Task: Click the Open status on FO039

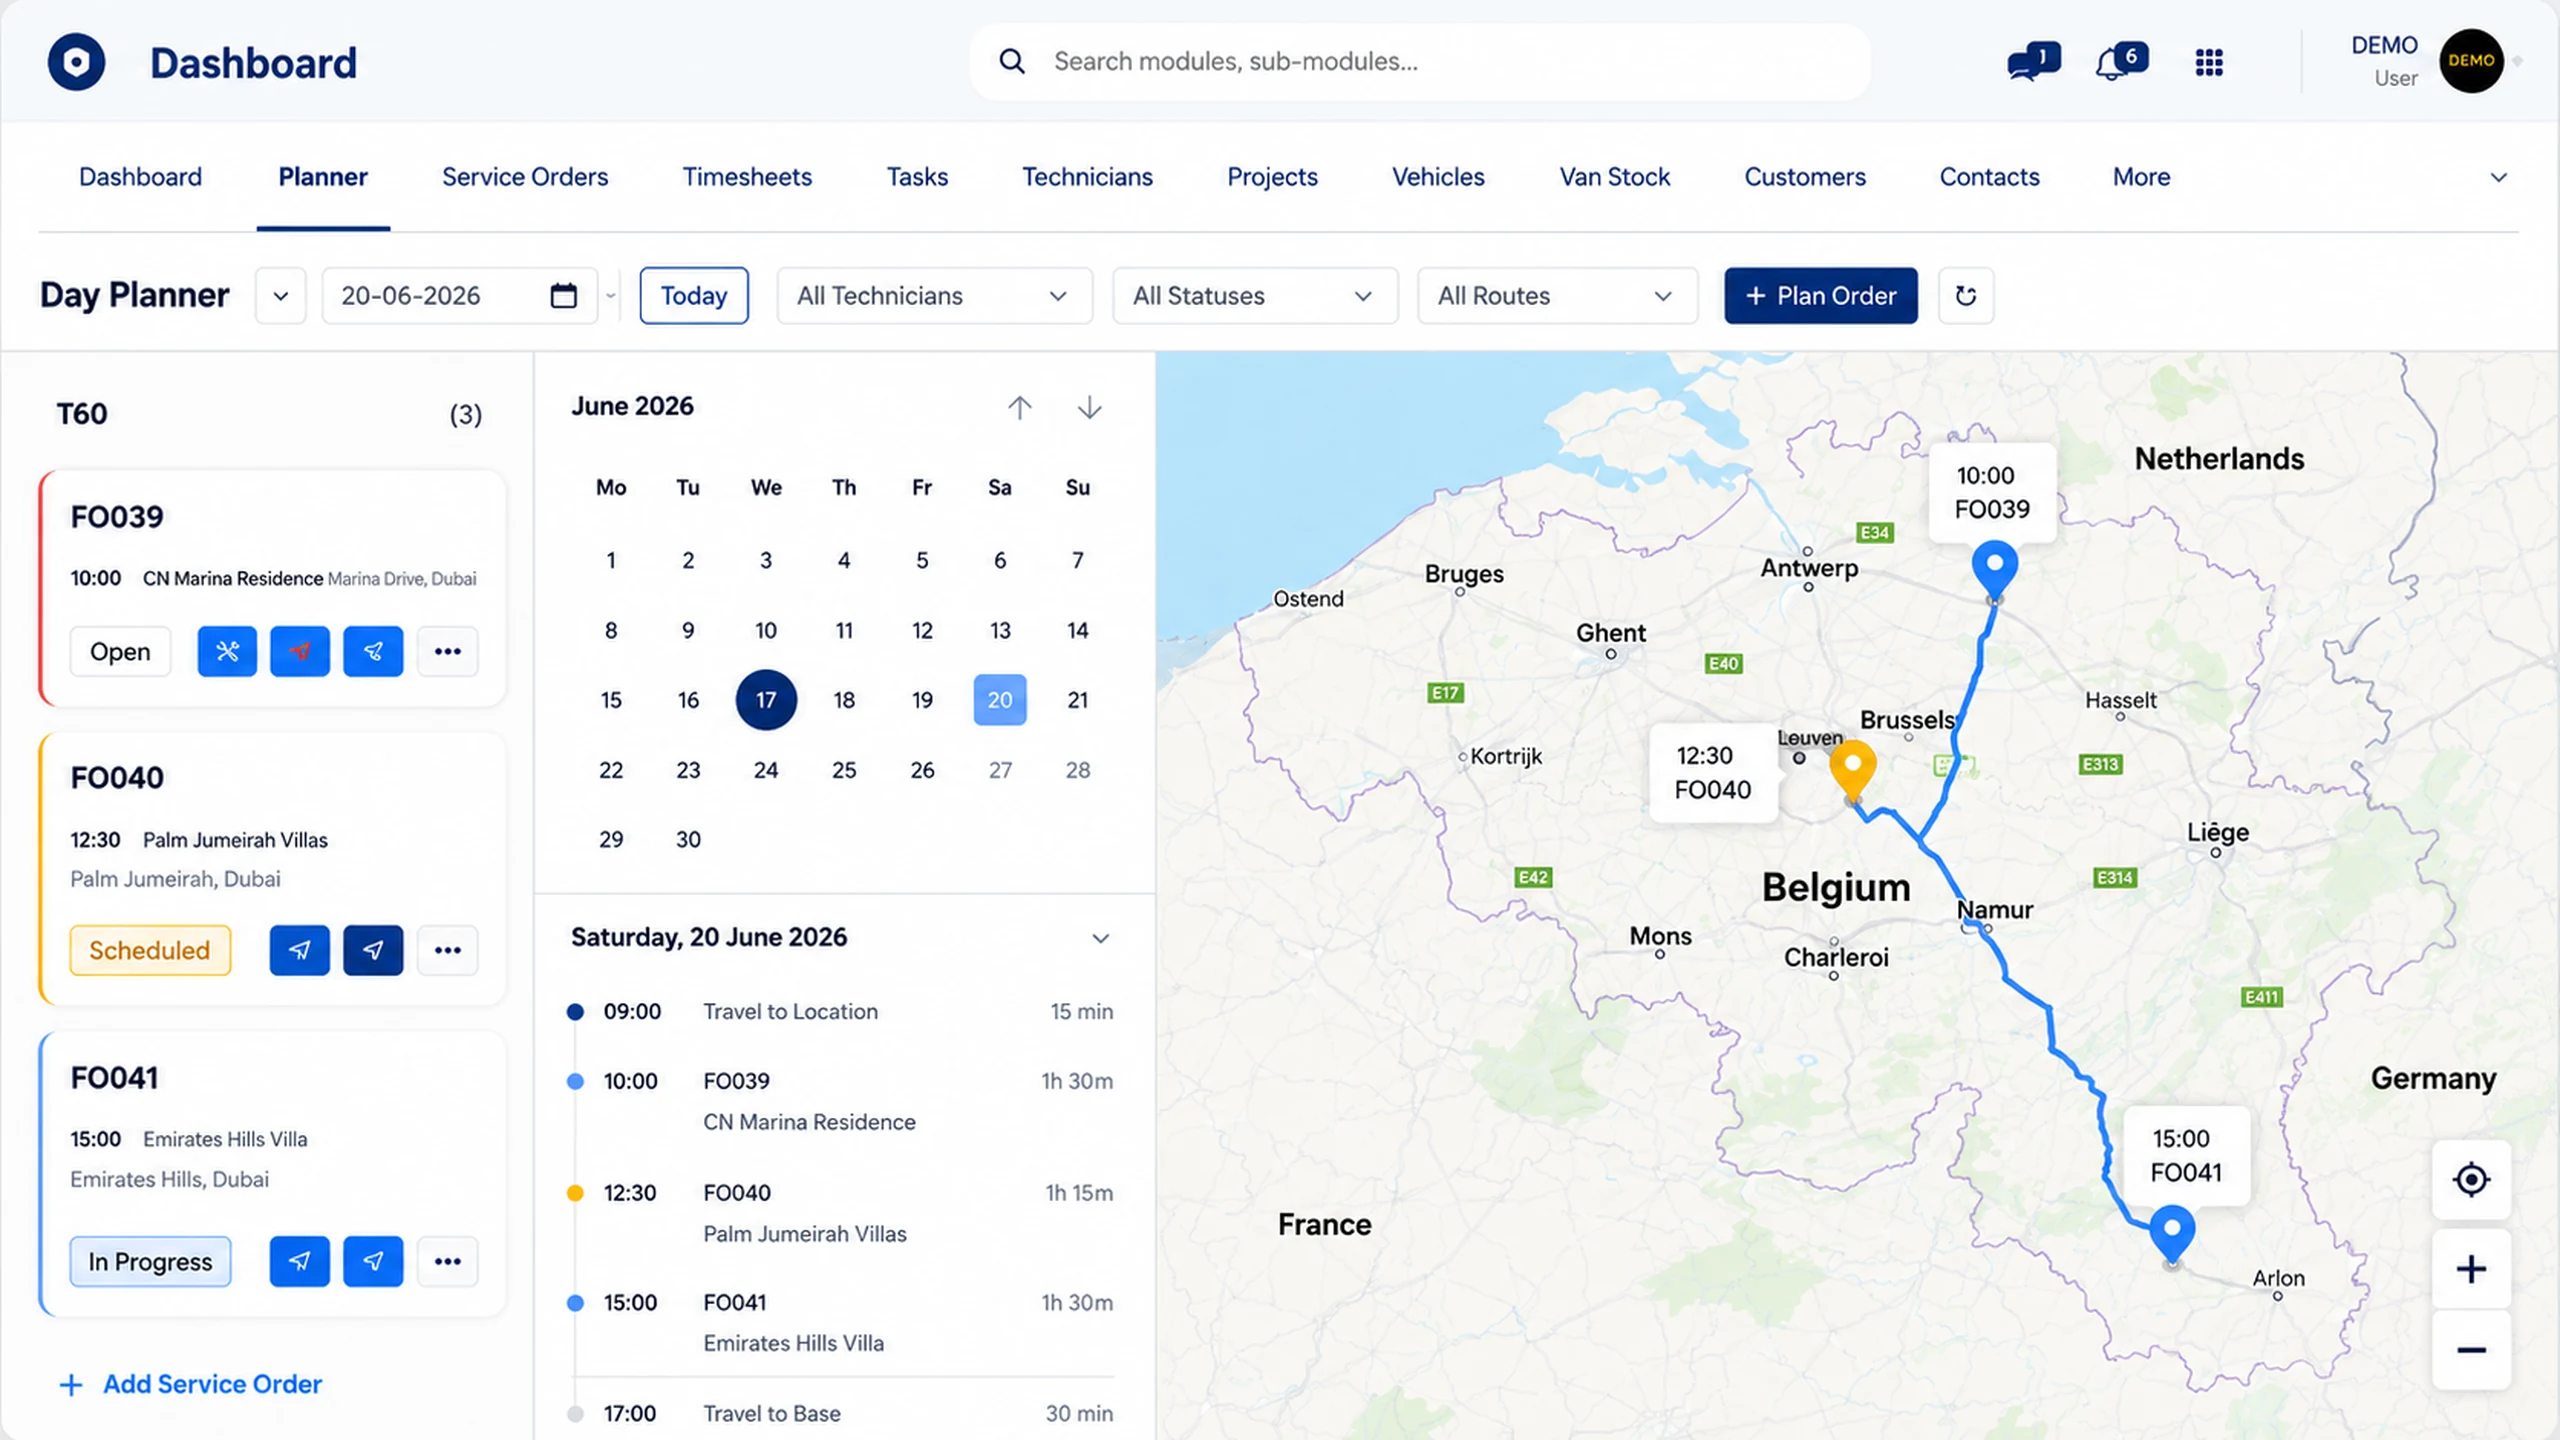Action: [120, 651]
